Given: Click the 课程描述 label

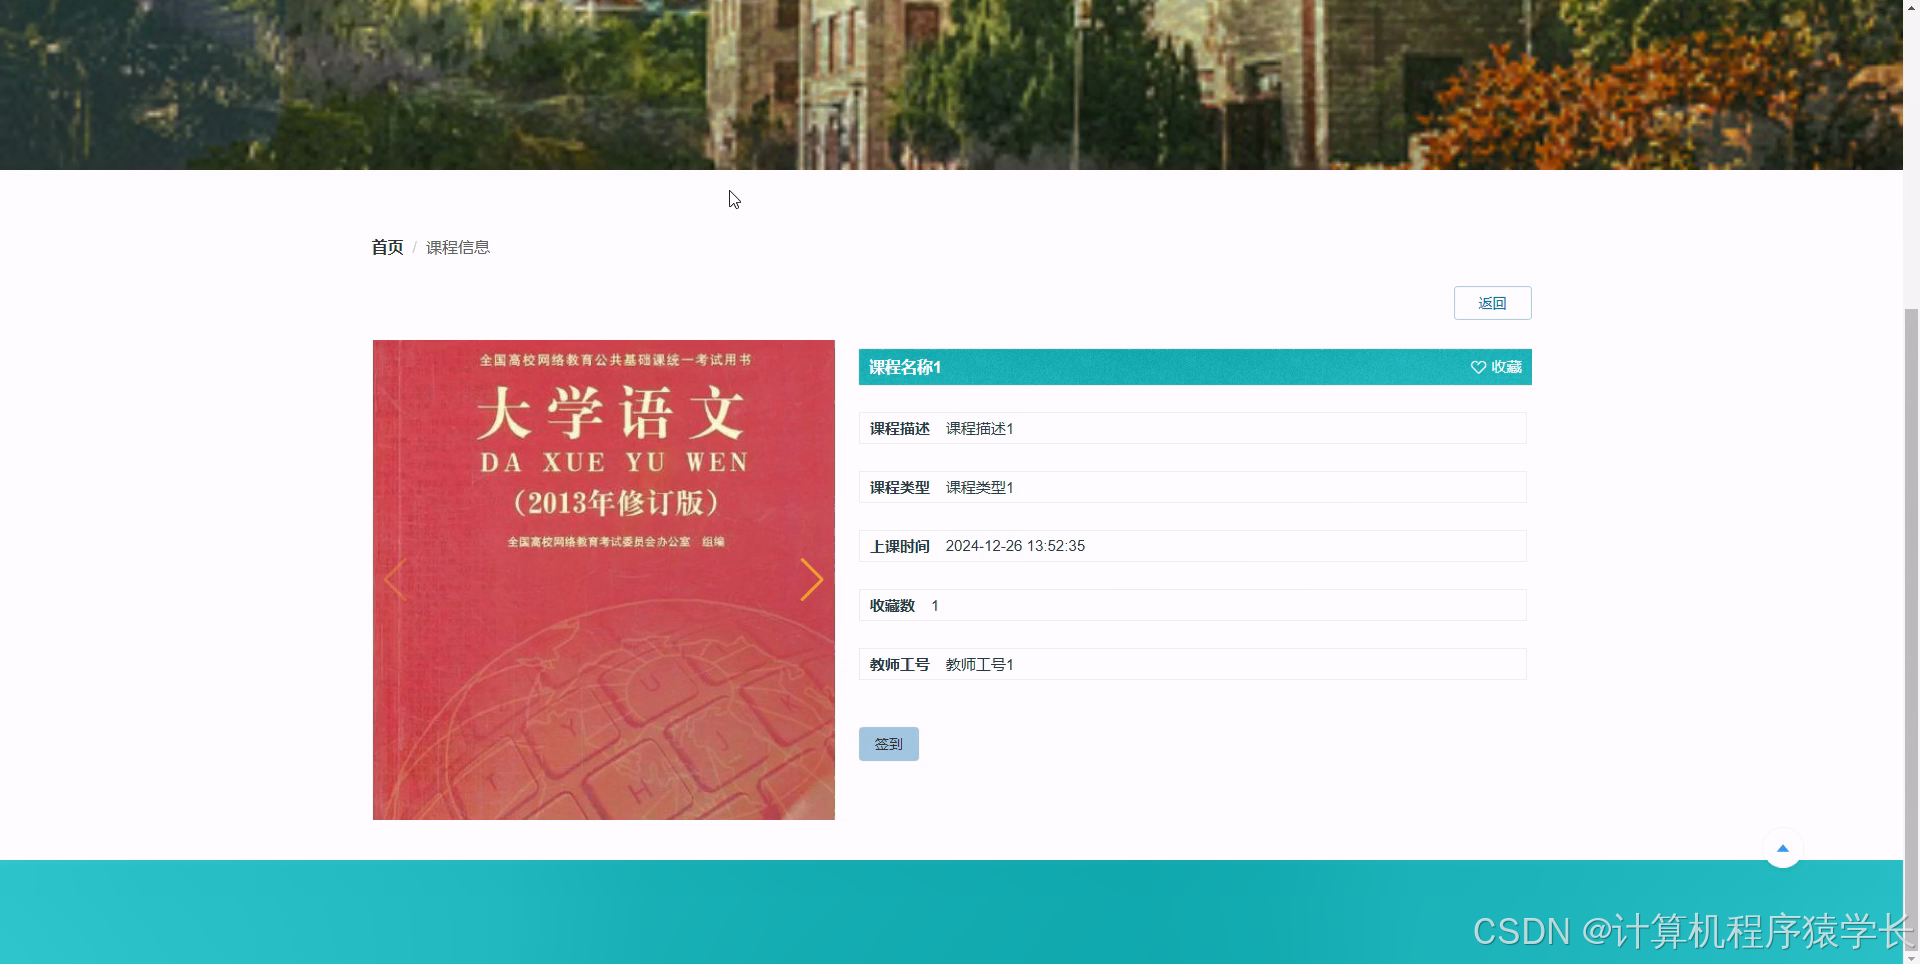Looking at the screenshot, I should pos(899,428).
